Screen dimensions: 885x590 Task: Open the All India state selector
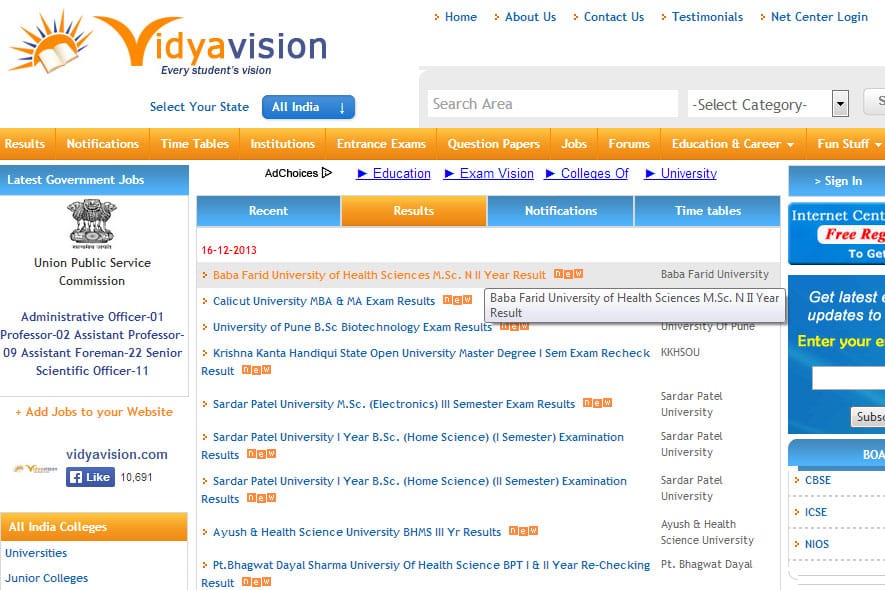coord(308,107)
